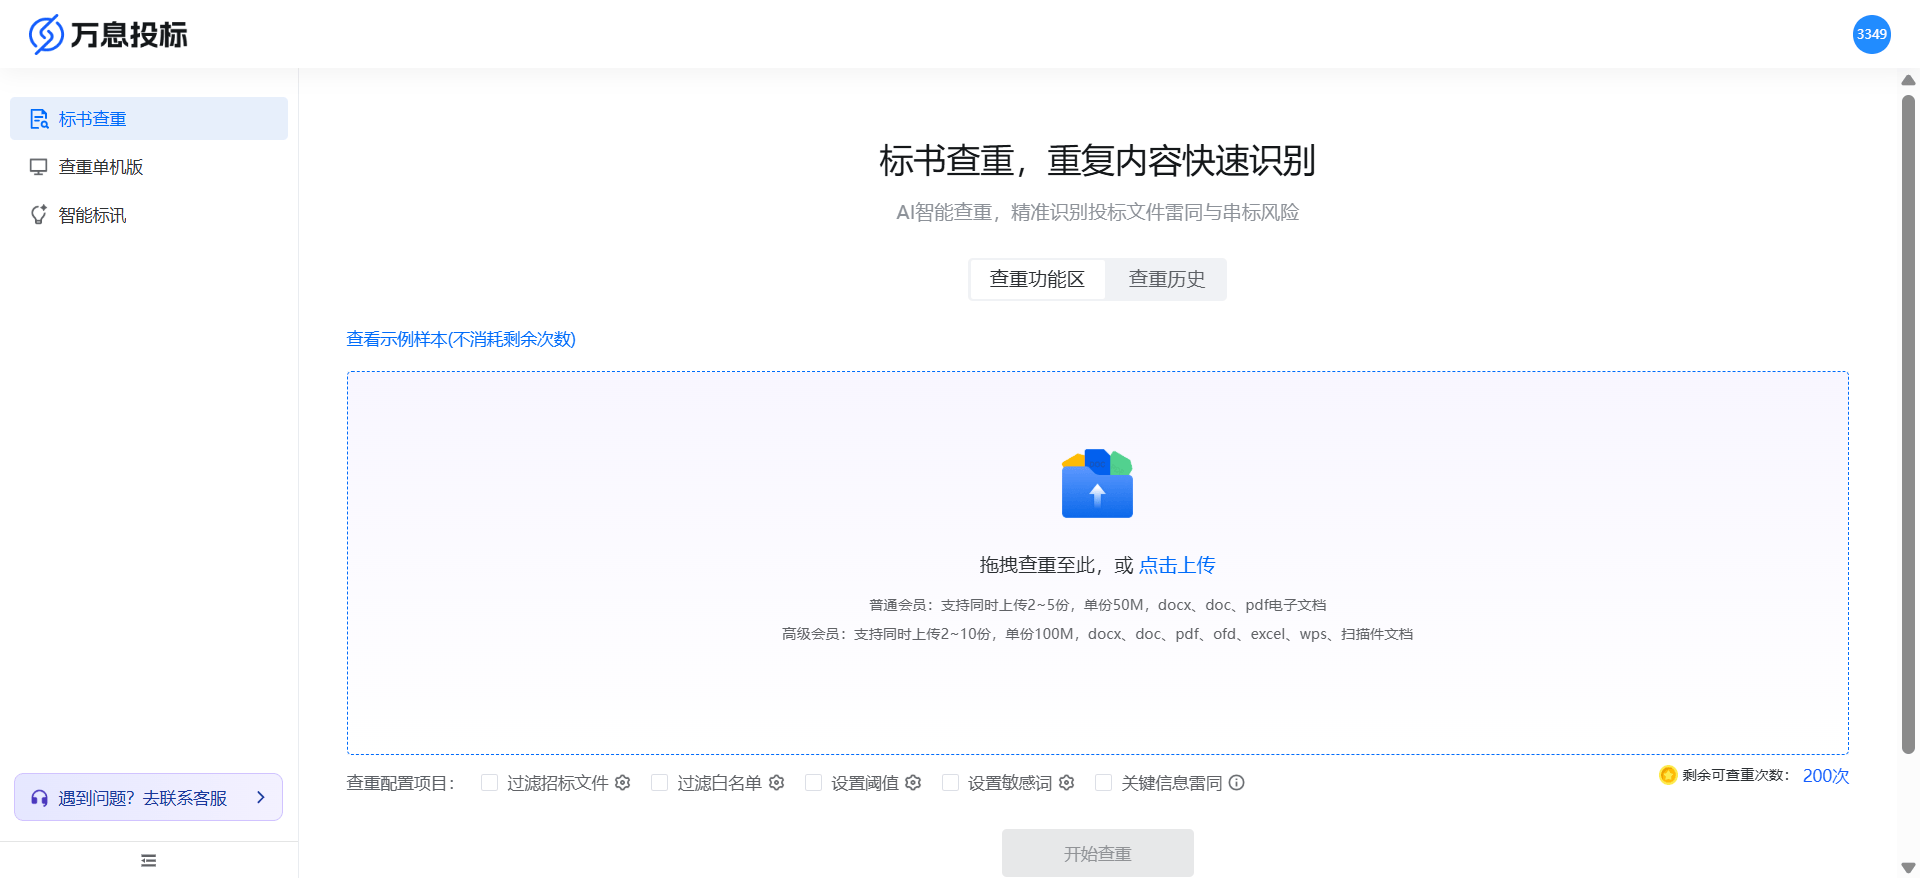Click the 普通会员 support description text
The height and width of the screenshot is (878, 1920).
click(x=1097, y=605)
